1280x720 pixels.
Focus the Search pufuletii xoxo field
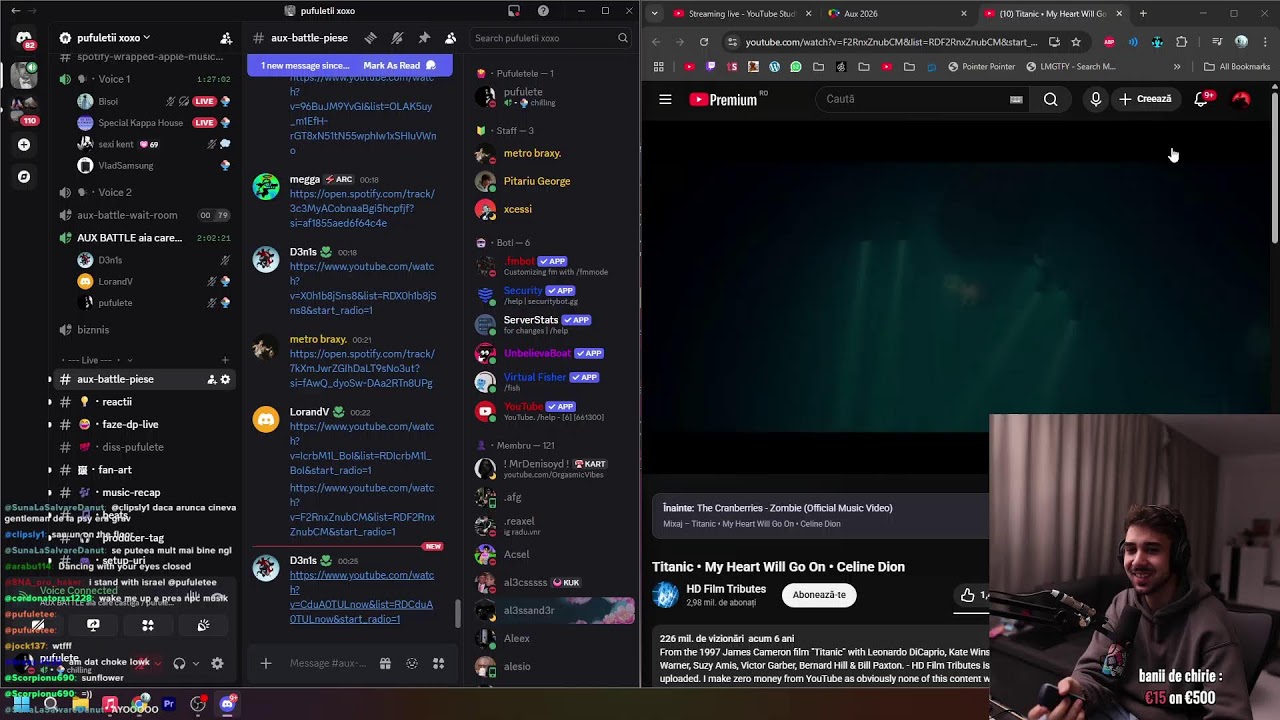(x=551, y=38)
